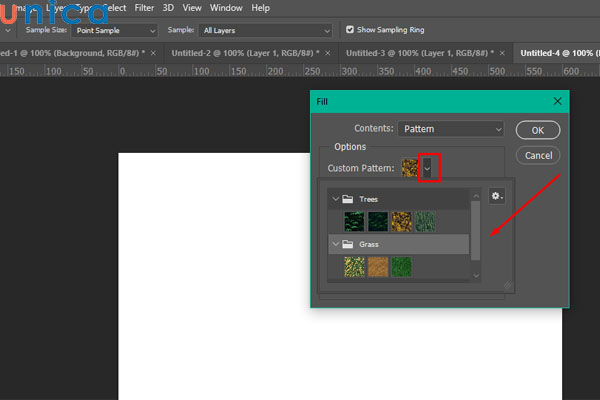The width and height of the screenshot is (600, 400).
Task: Click the pattern list scroll down arrow
Action: tap(476, 274)
